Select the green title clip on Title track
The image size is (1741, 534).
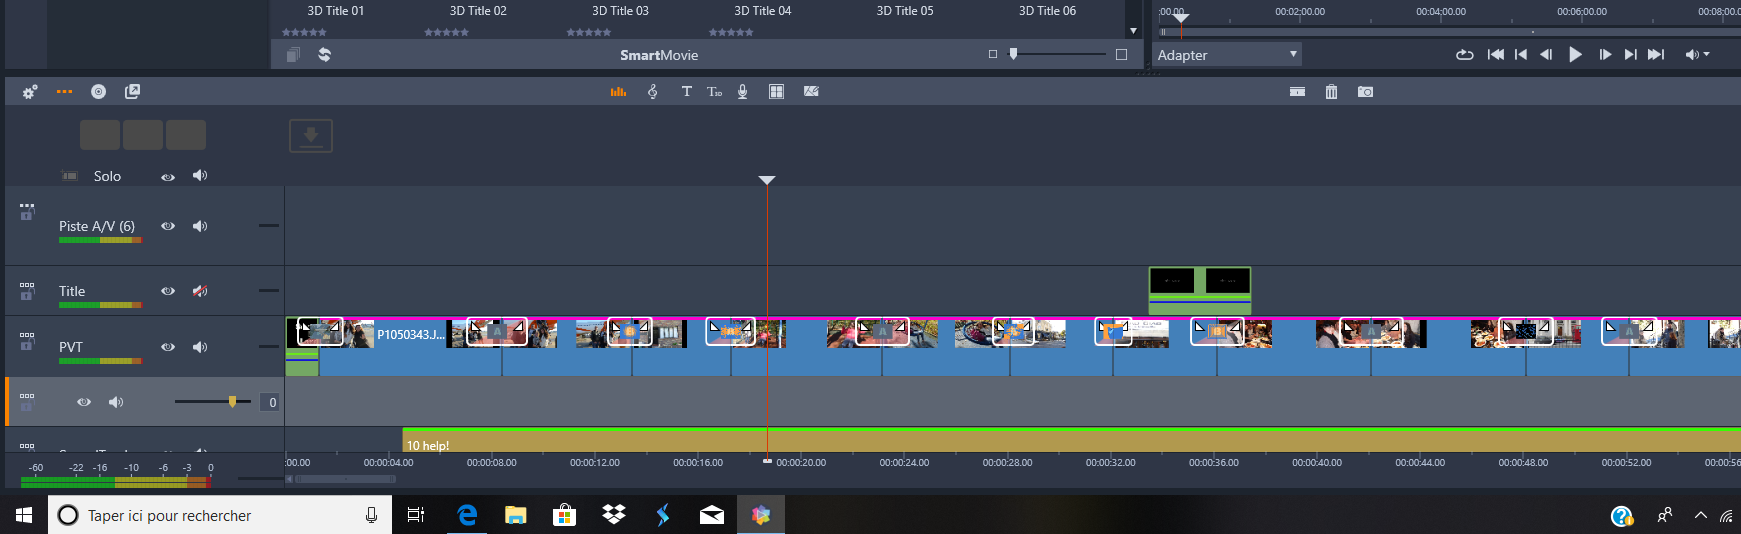pyautogui.click(x=1200, y=291)
